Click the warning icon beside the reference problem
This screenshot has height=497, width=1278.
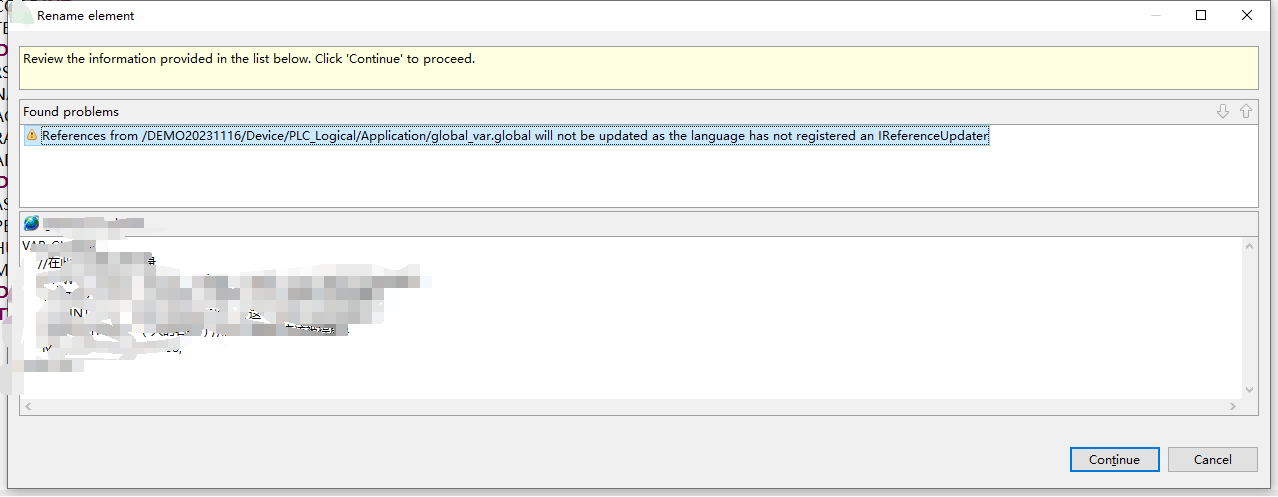[x=32, y=136]
